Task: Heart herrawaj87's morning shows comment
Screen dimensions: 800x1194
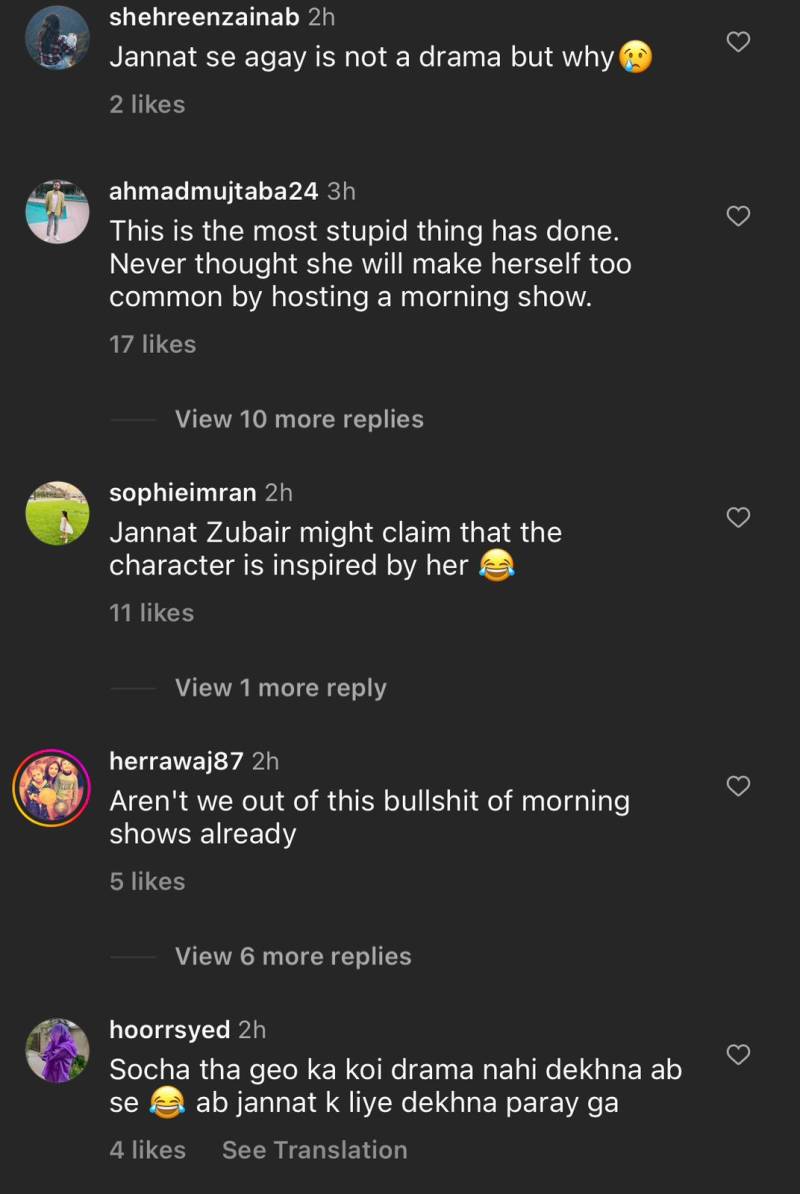Action: click(738, 786)
